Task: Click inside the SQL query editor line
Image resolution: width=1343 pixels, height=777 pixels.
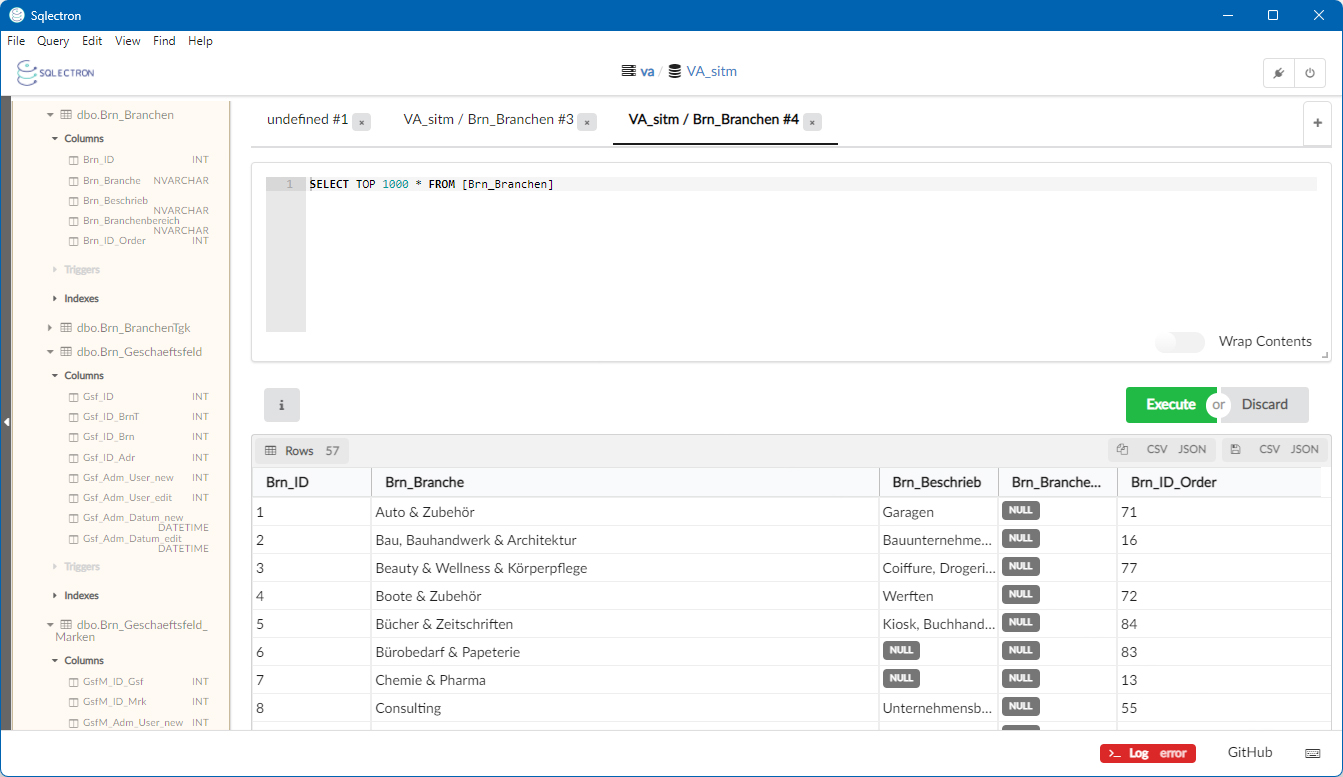Action: (x=812, y=185)
